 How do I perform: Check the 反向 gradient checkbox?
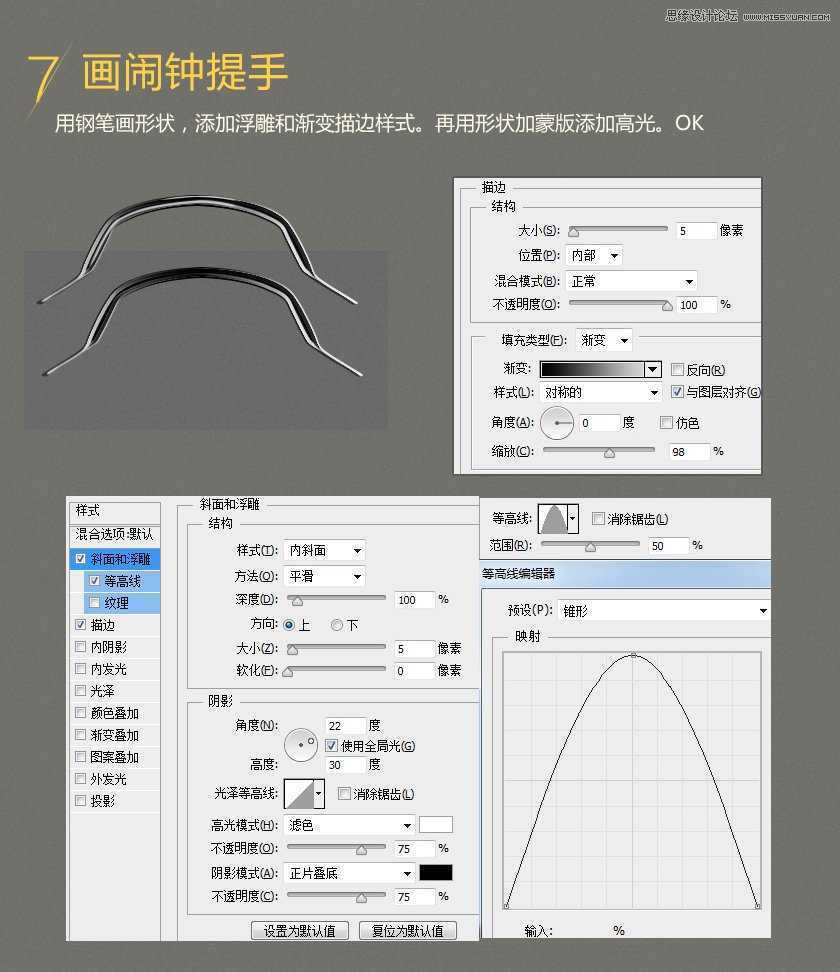point(678,369)
